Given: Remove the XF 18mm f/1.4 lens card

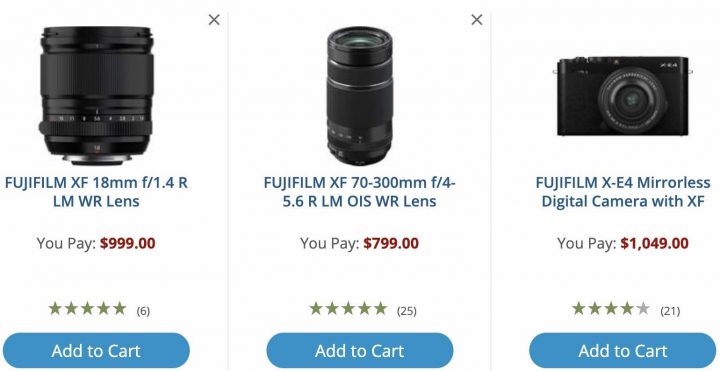Looking at the screenshot, I should [214, 20].
